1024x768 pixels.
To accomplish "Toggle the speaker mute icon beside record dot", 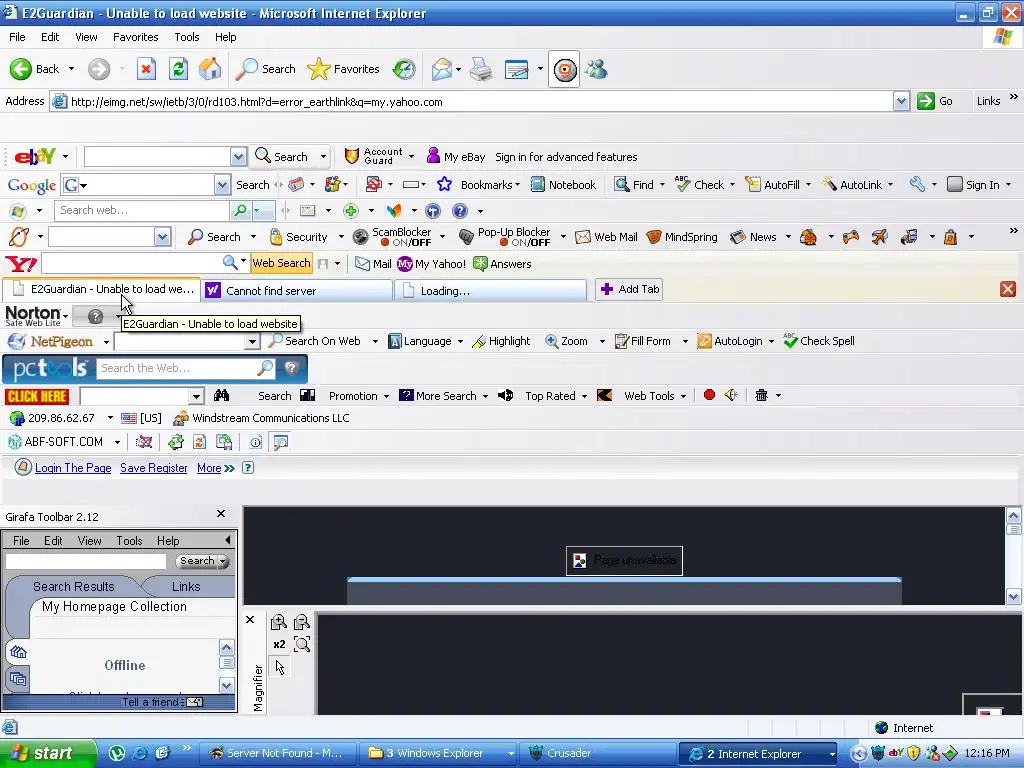I will click(731, 395).
